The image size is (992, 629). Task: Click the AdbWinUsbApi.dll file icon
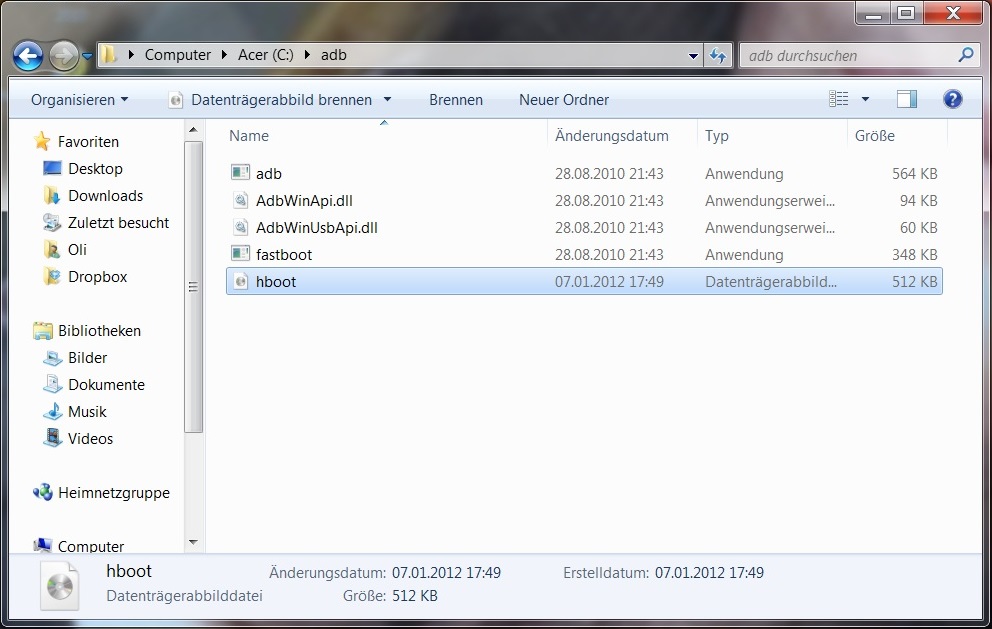[x=240, y=227]
